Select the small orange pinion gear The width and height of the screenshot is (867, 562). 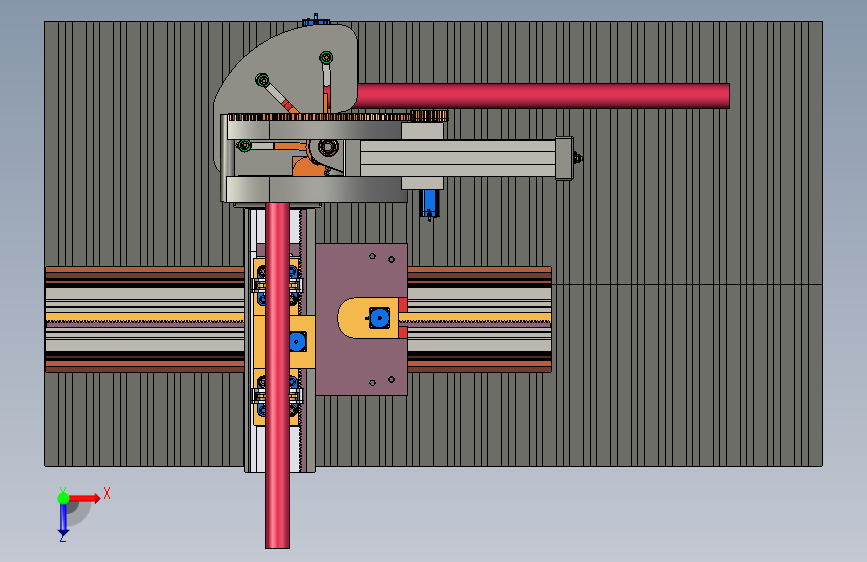click(430, 116)
